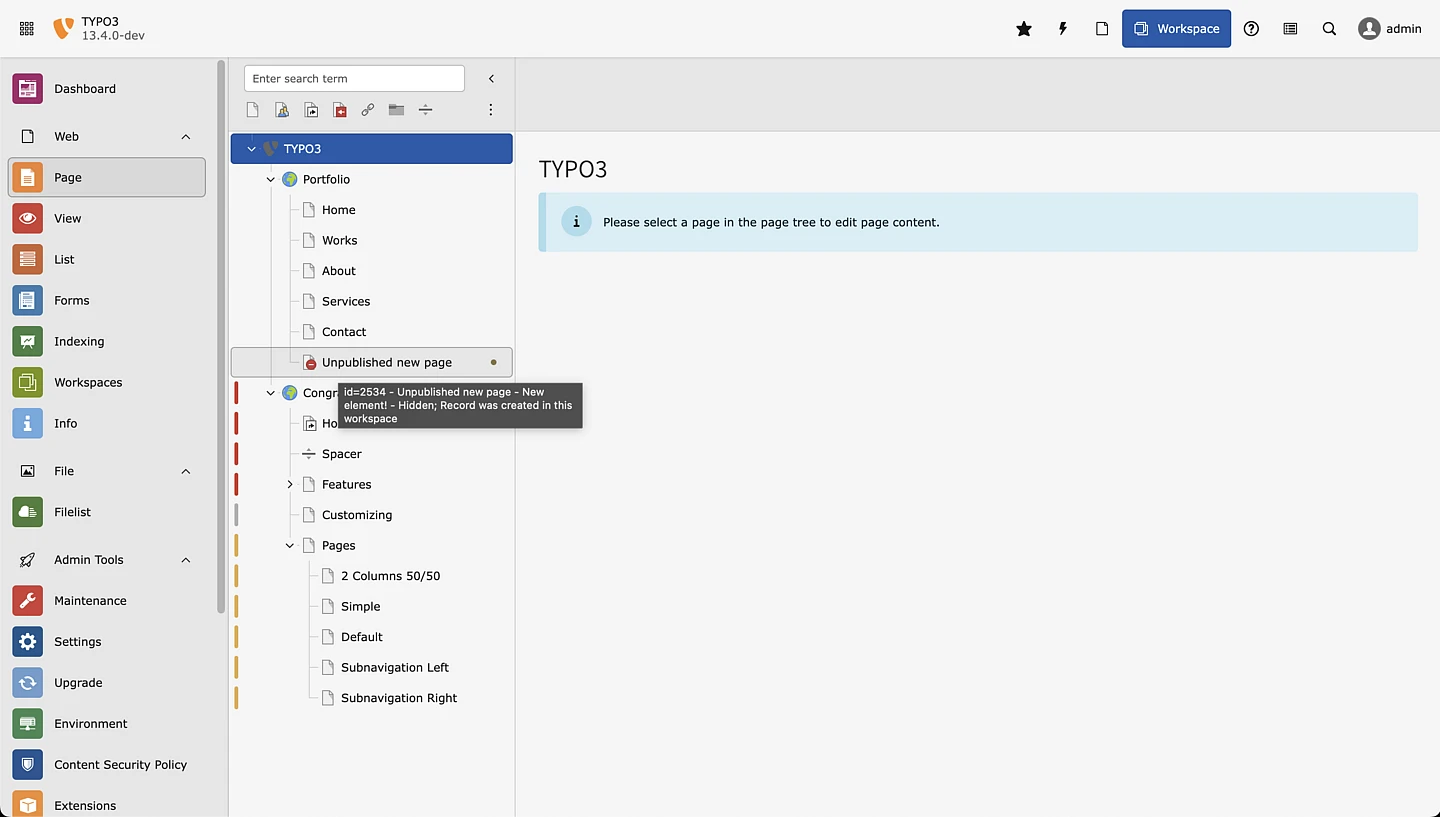
Task: Collapse the Portfolio tree node
Action: [x=271, y=180]
